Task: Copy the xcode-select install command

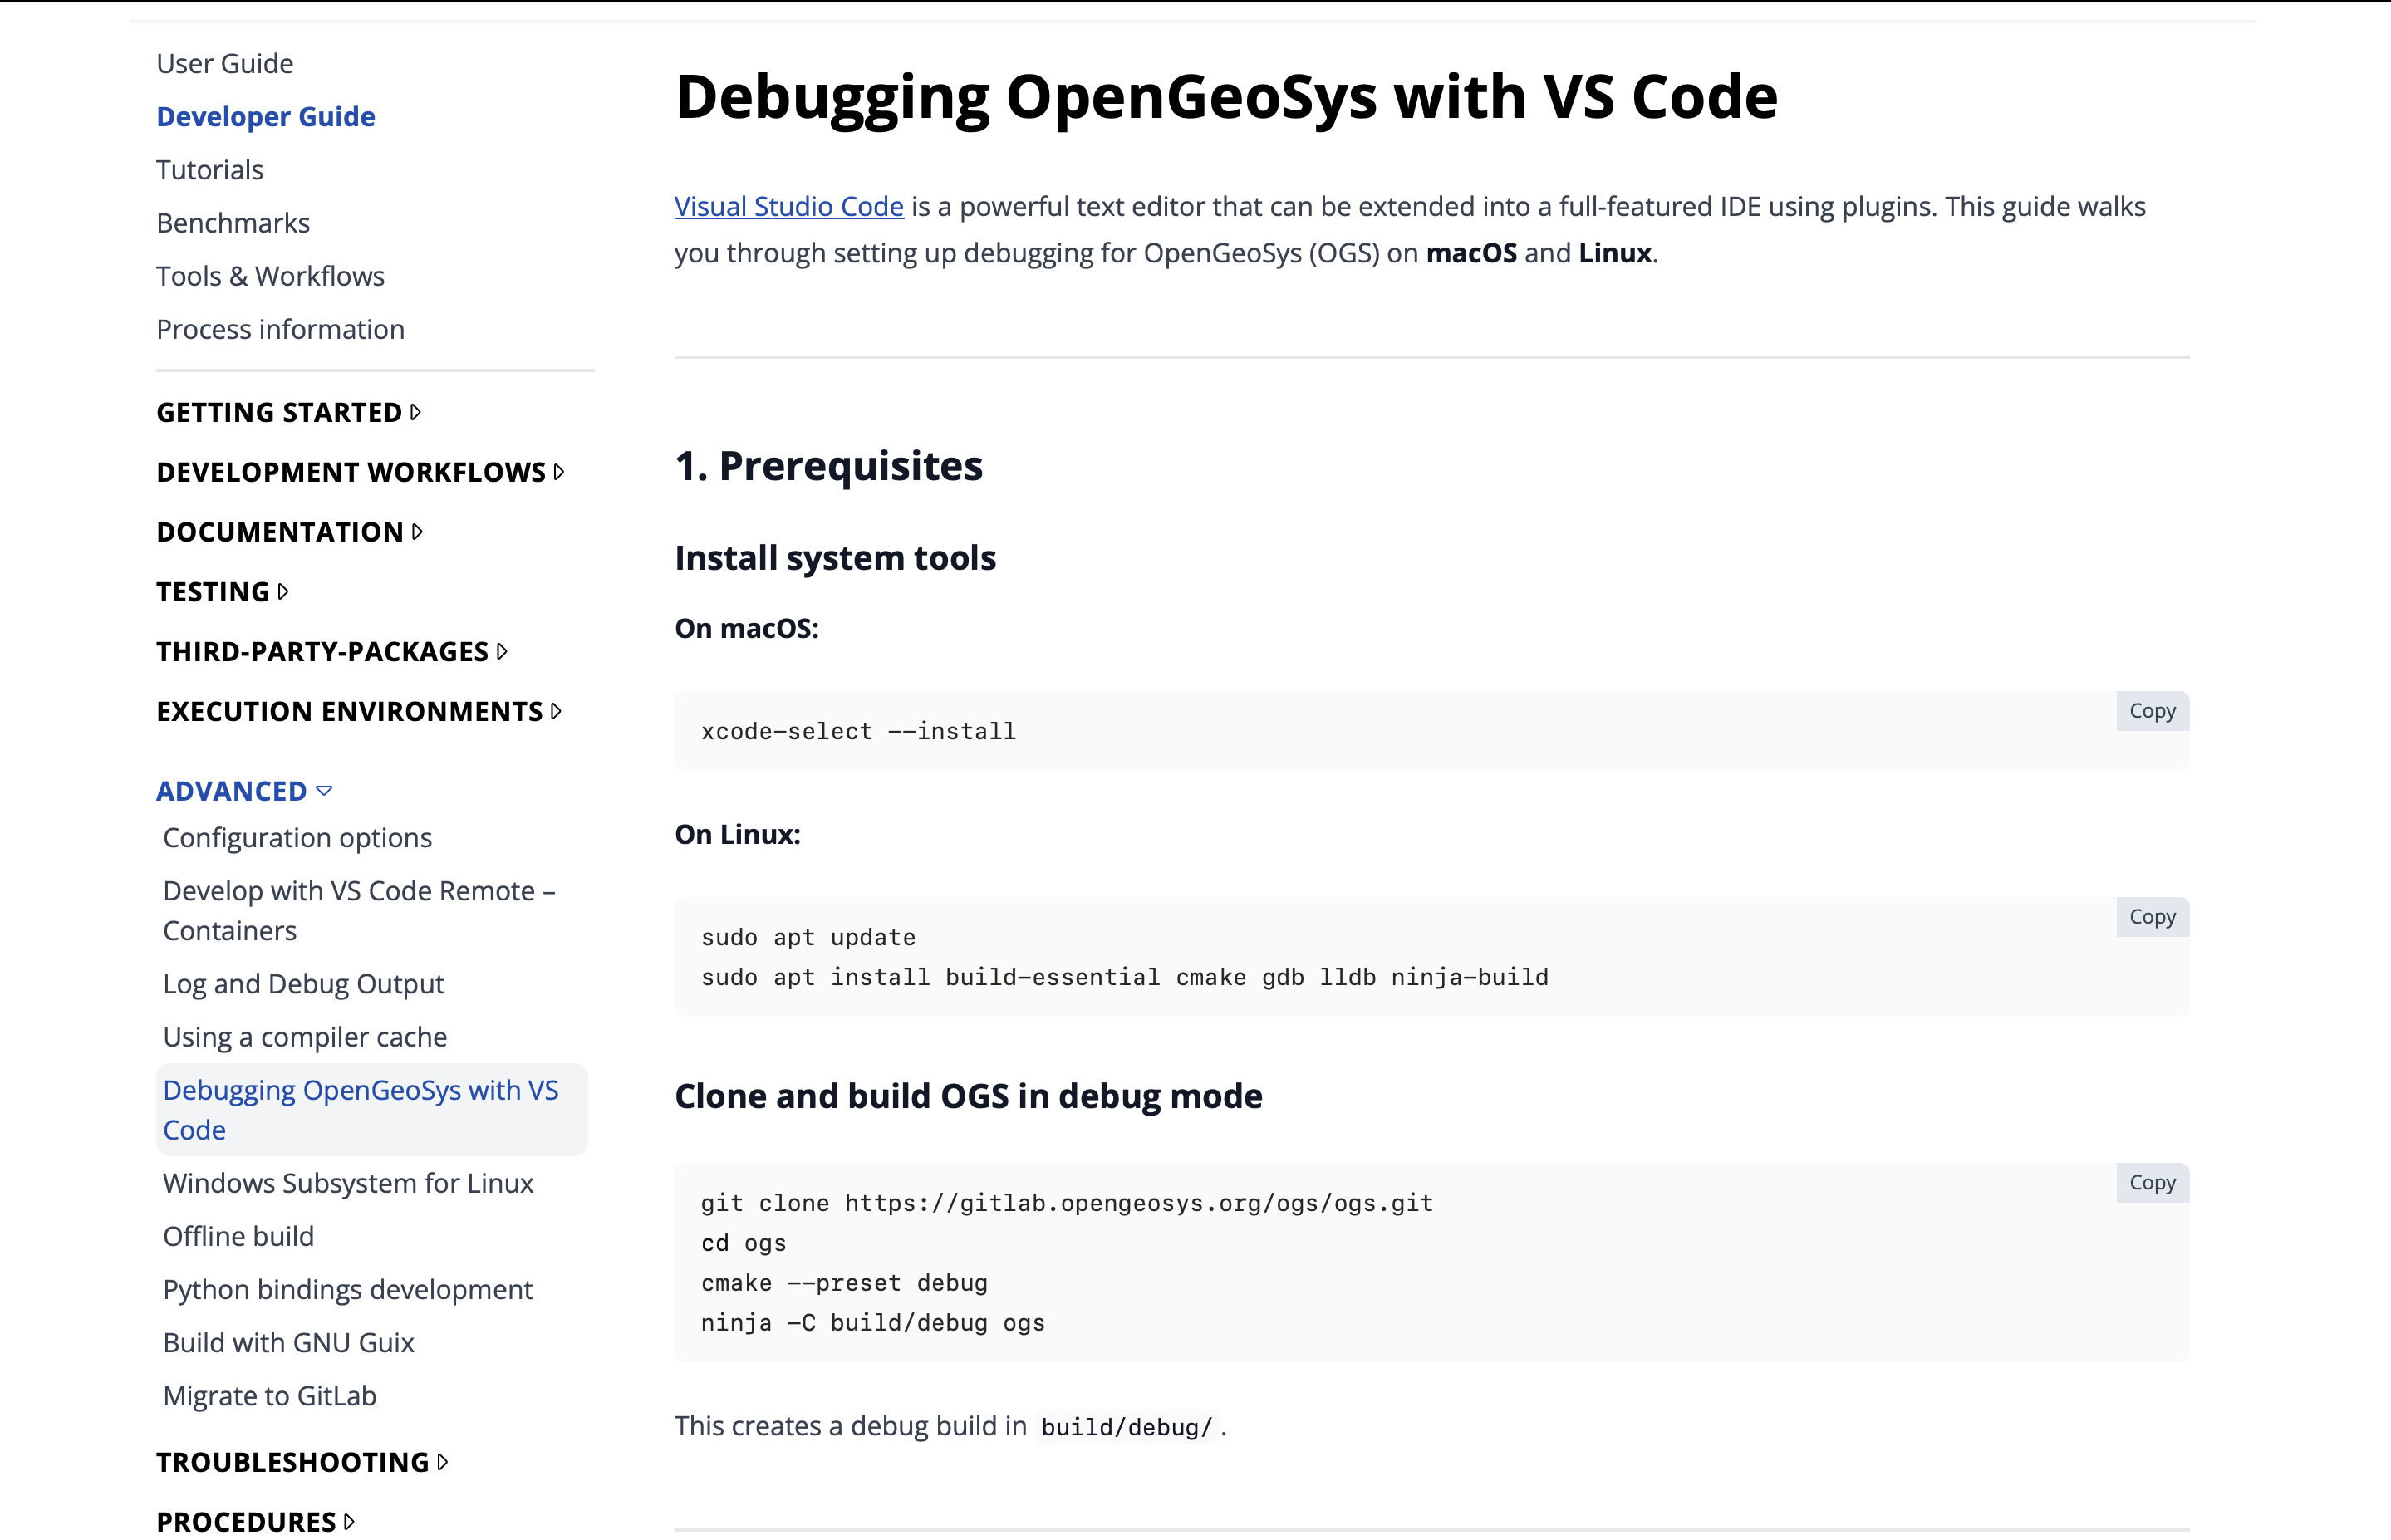Action: [2152, 711]
